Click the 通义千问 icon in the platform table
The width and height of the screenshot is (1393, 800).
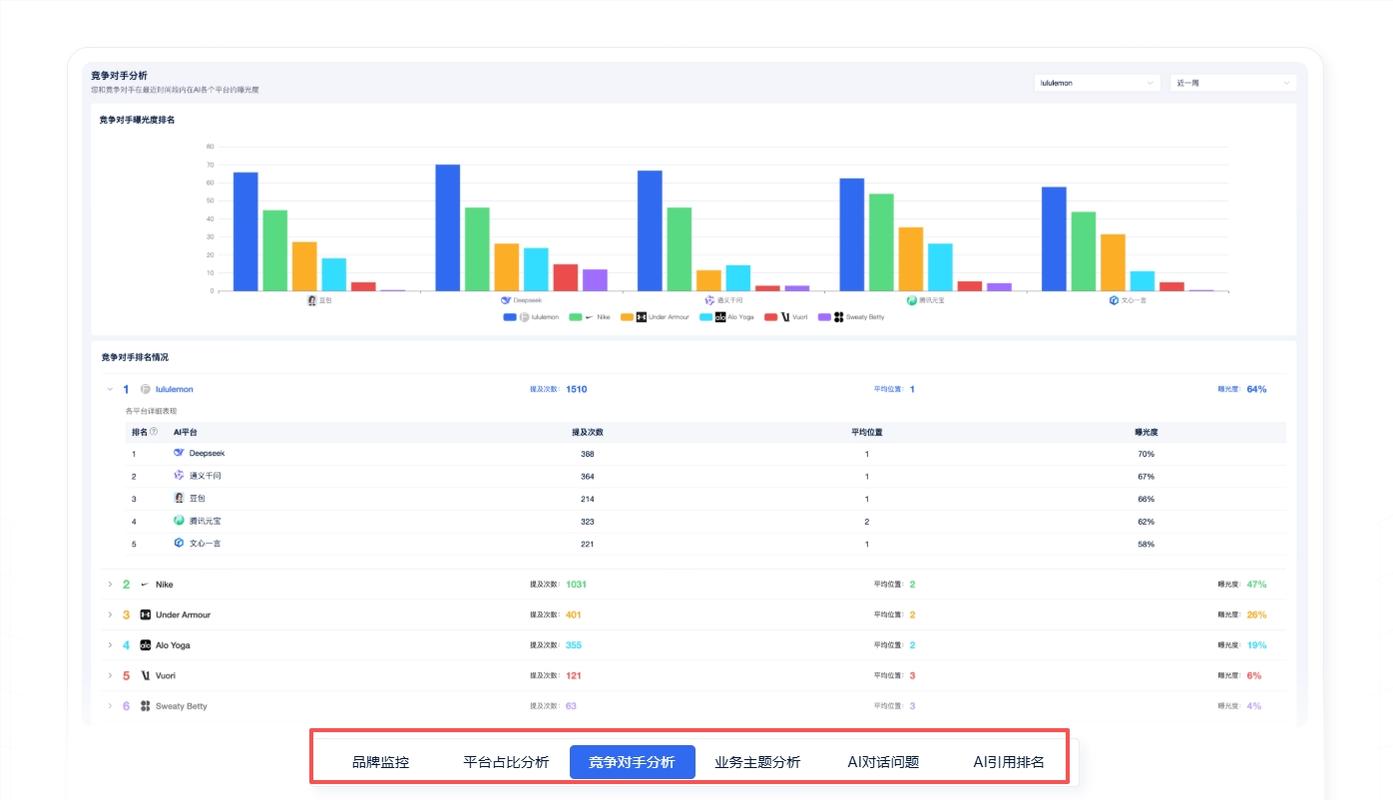tap(179, 476)
